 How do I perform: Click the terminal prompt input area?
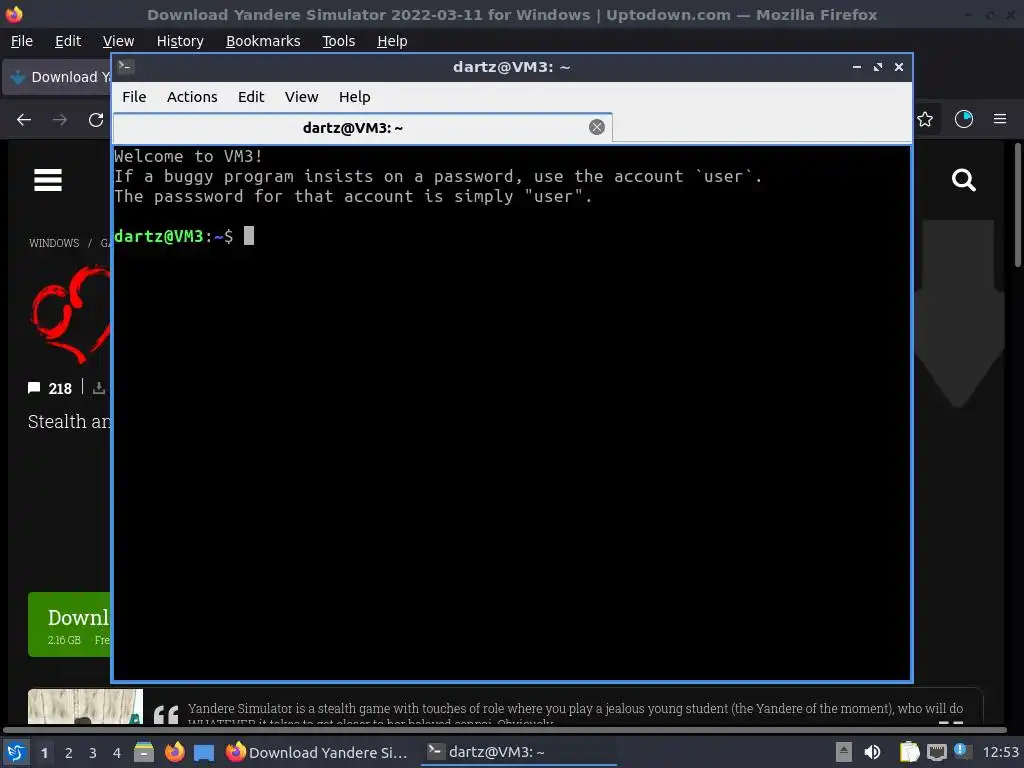point(249,236)
